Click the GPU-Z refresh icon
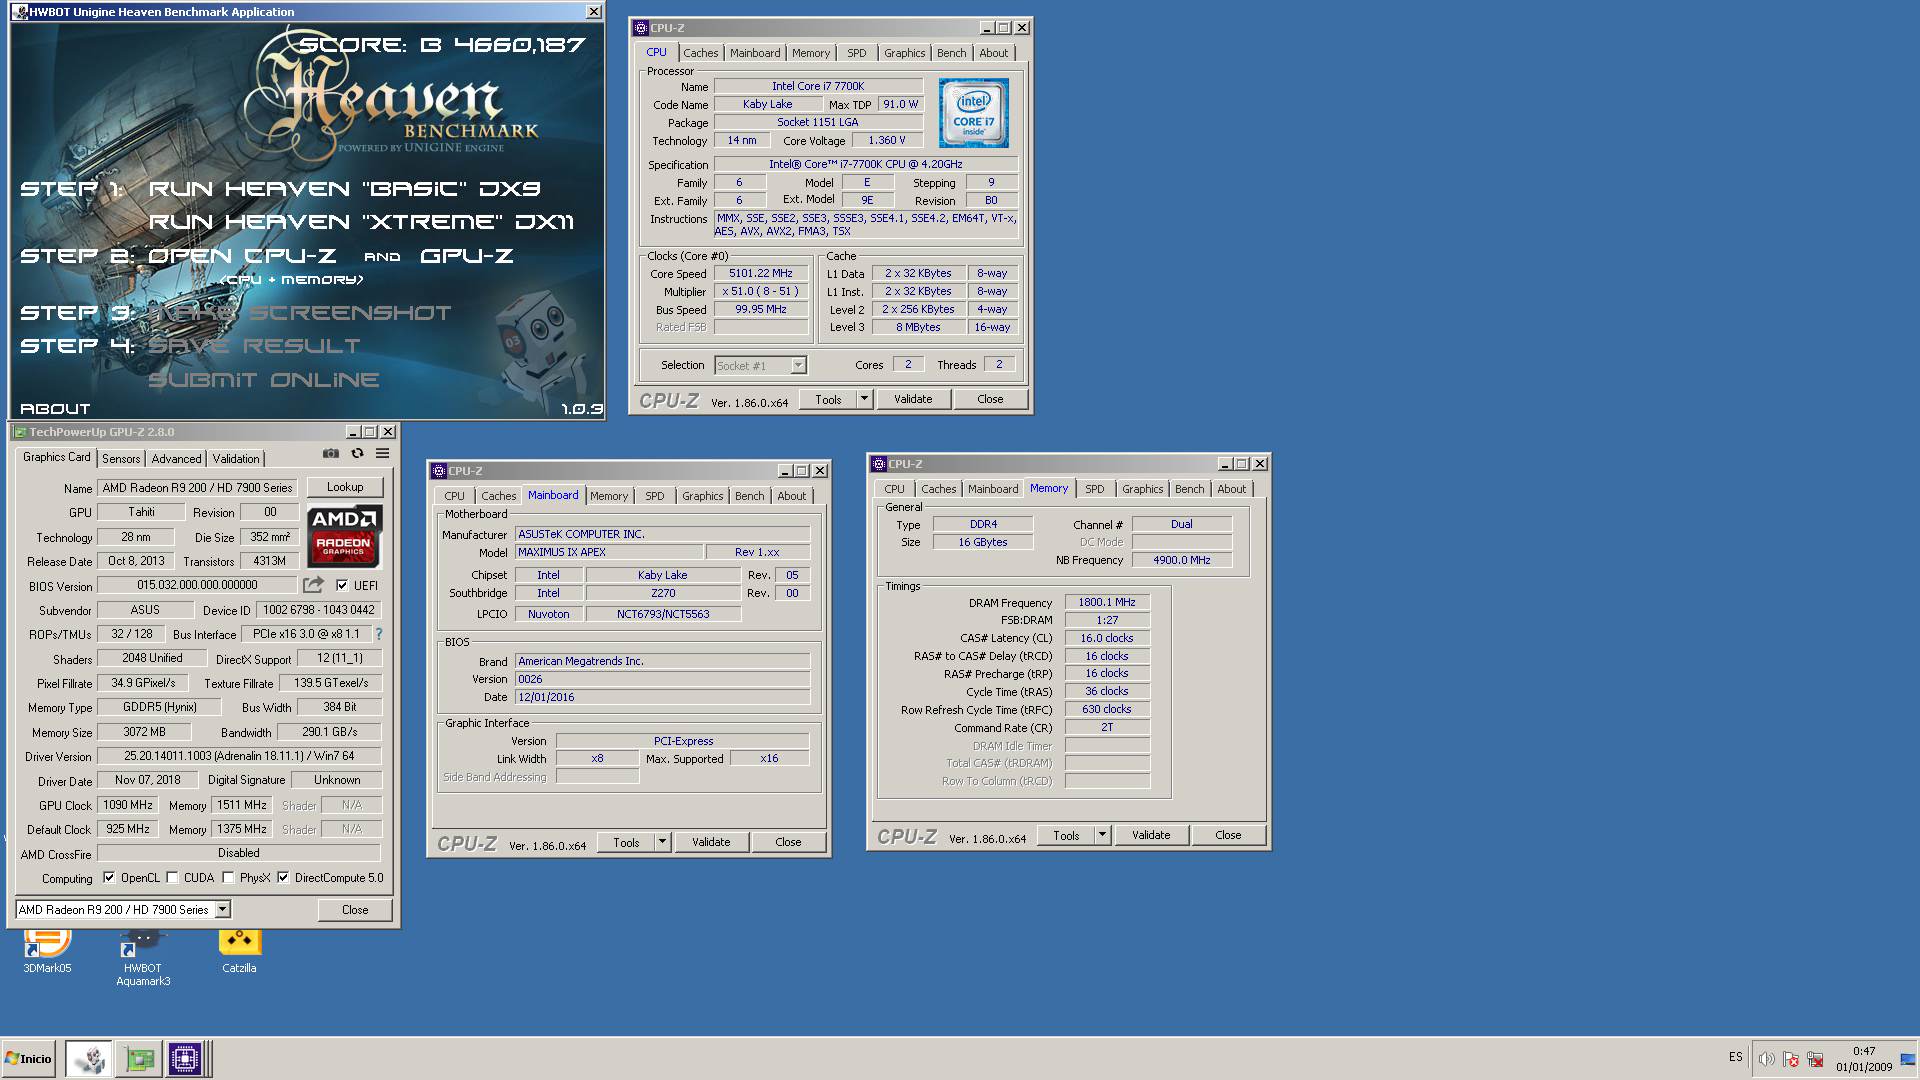This screenshot has height=1080, width=1920. tap(357, 454)
